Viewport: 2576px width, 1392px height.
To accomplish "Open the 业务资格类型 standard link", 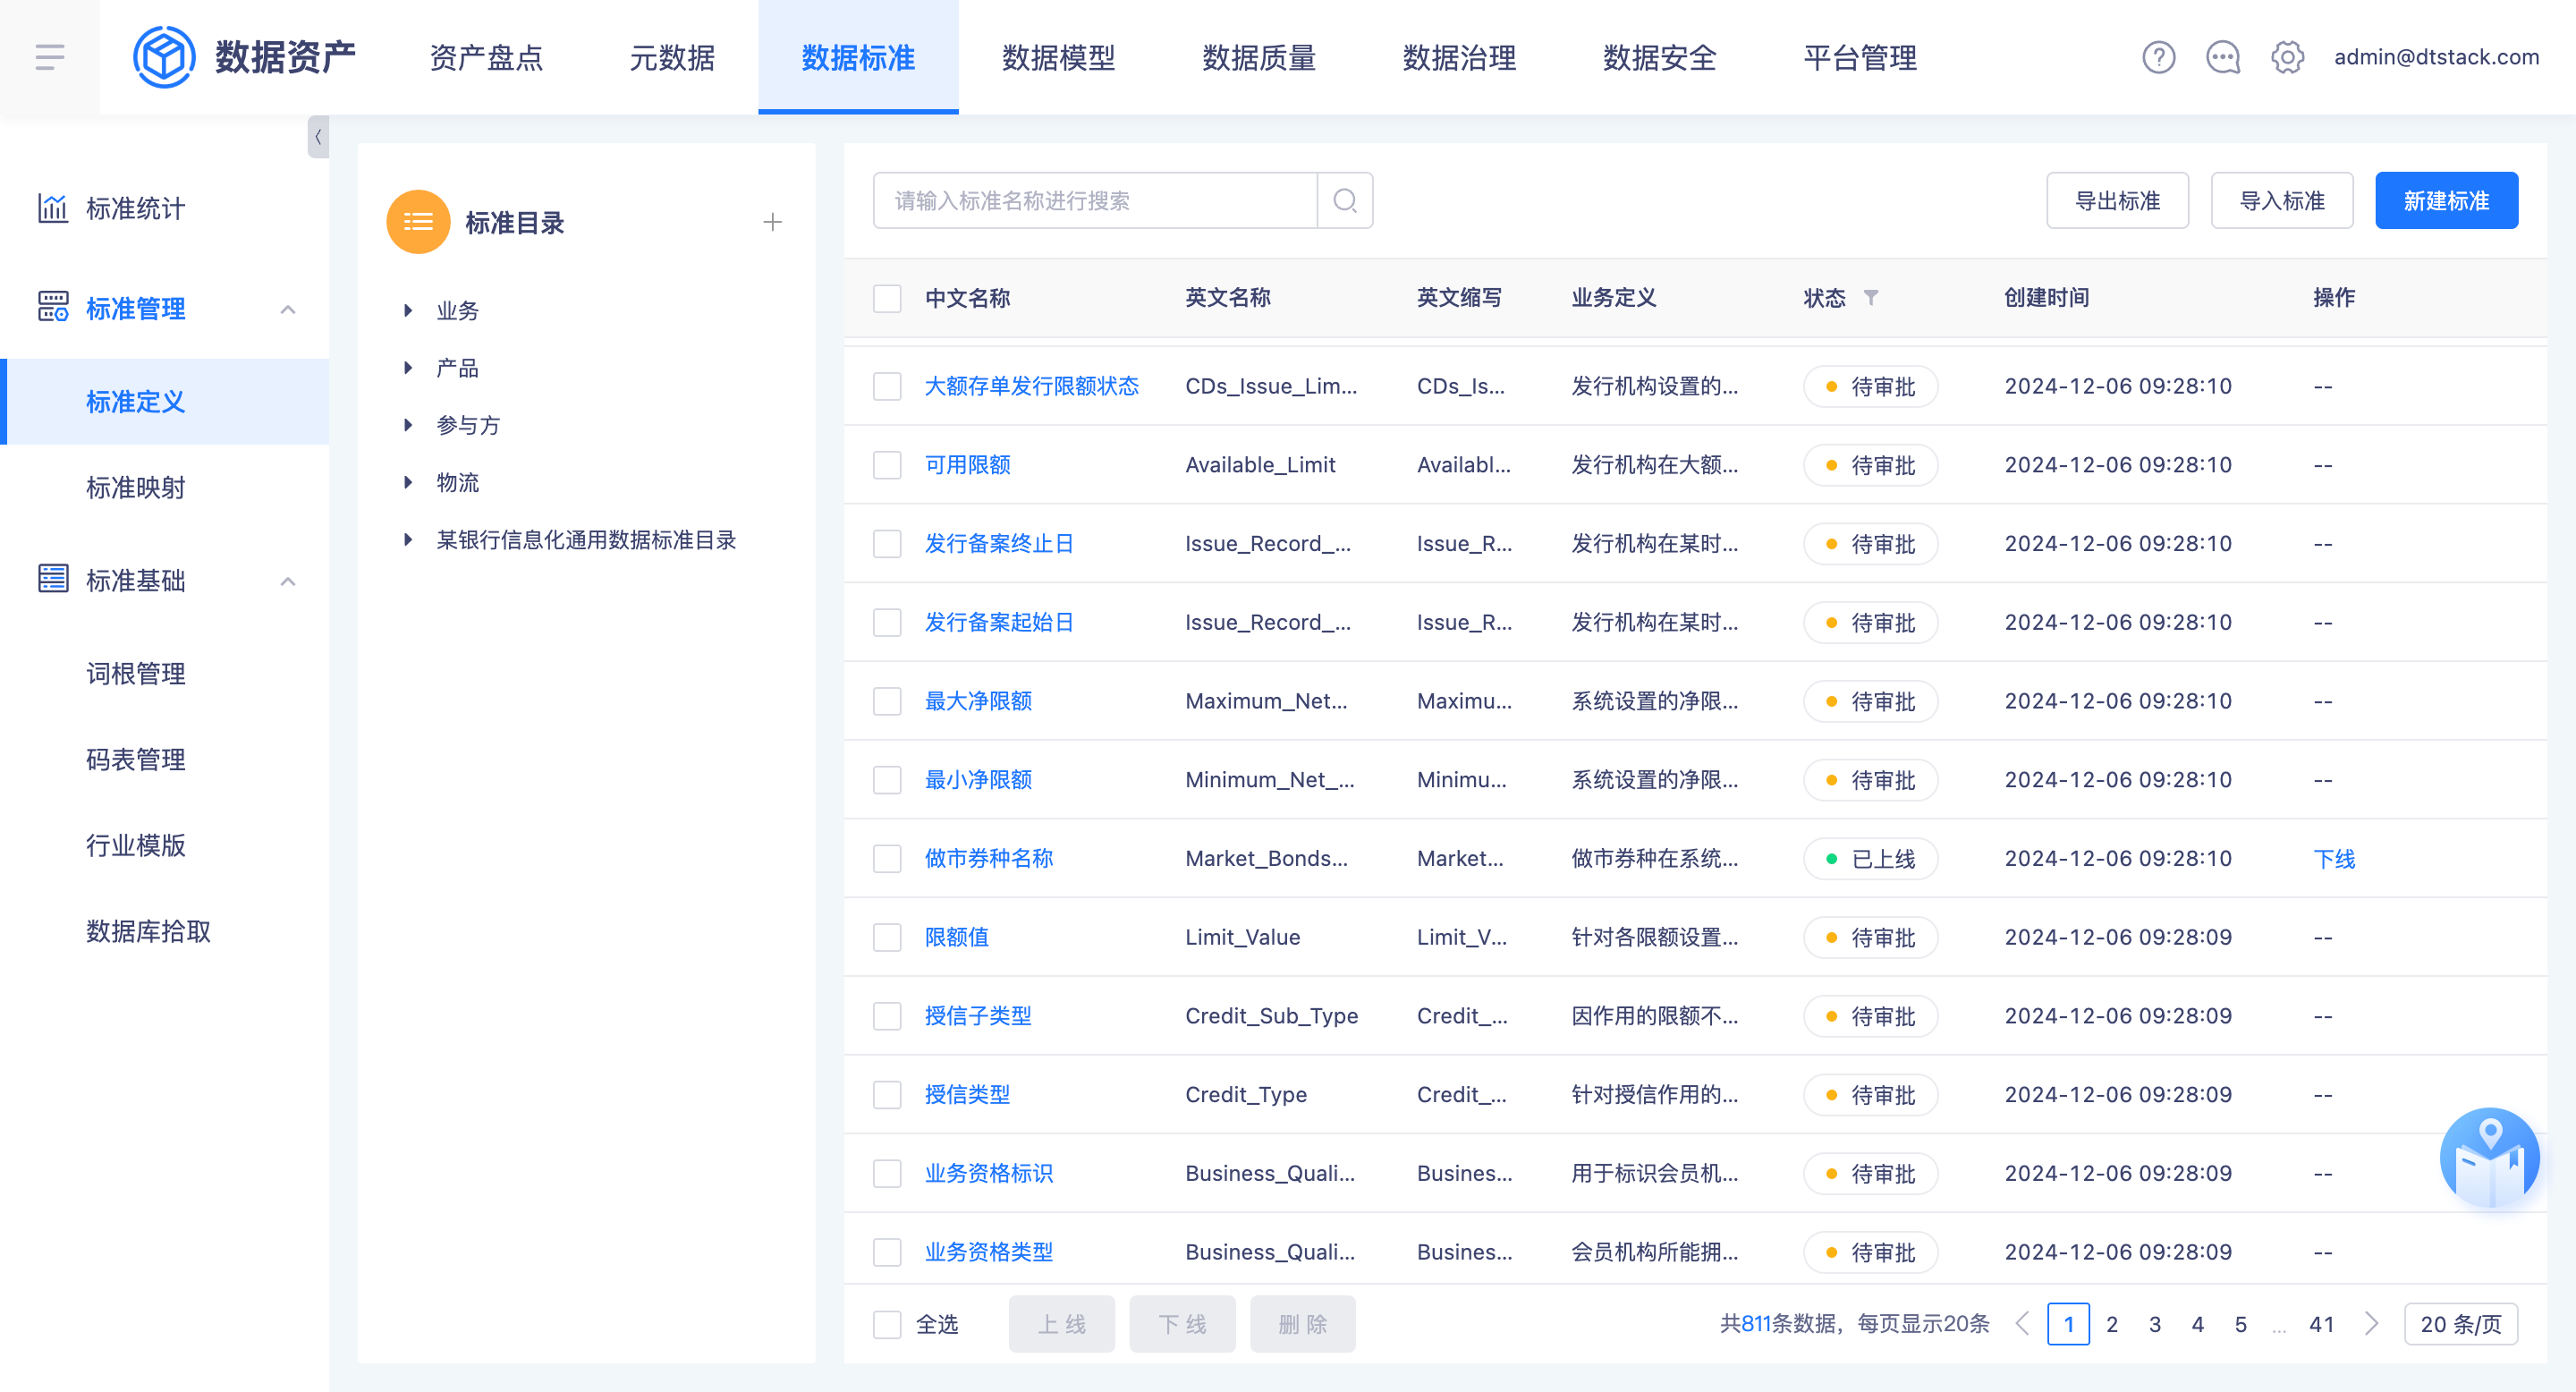I will 988,1252.
